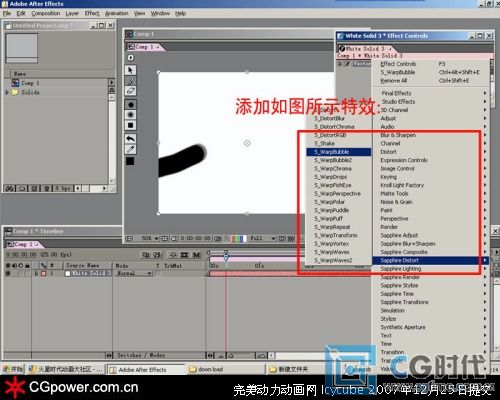Open Sapphire Lighting submenu
This screenshot has width=500, height=400.
430,269
